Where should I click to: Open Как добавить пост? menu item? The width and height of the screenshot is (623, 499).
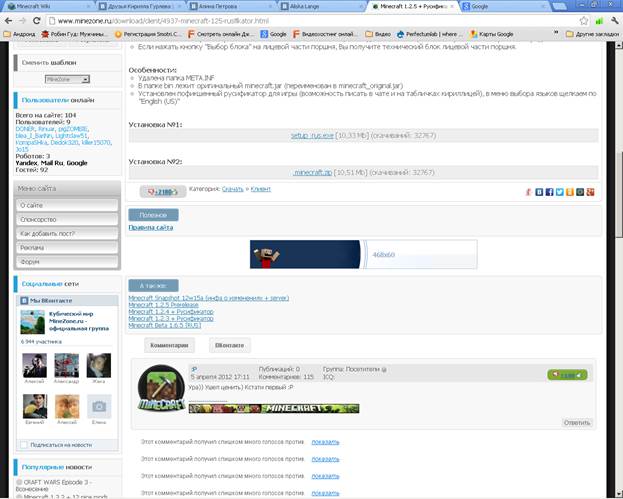pyautogui.click(x=67, y=234)
